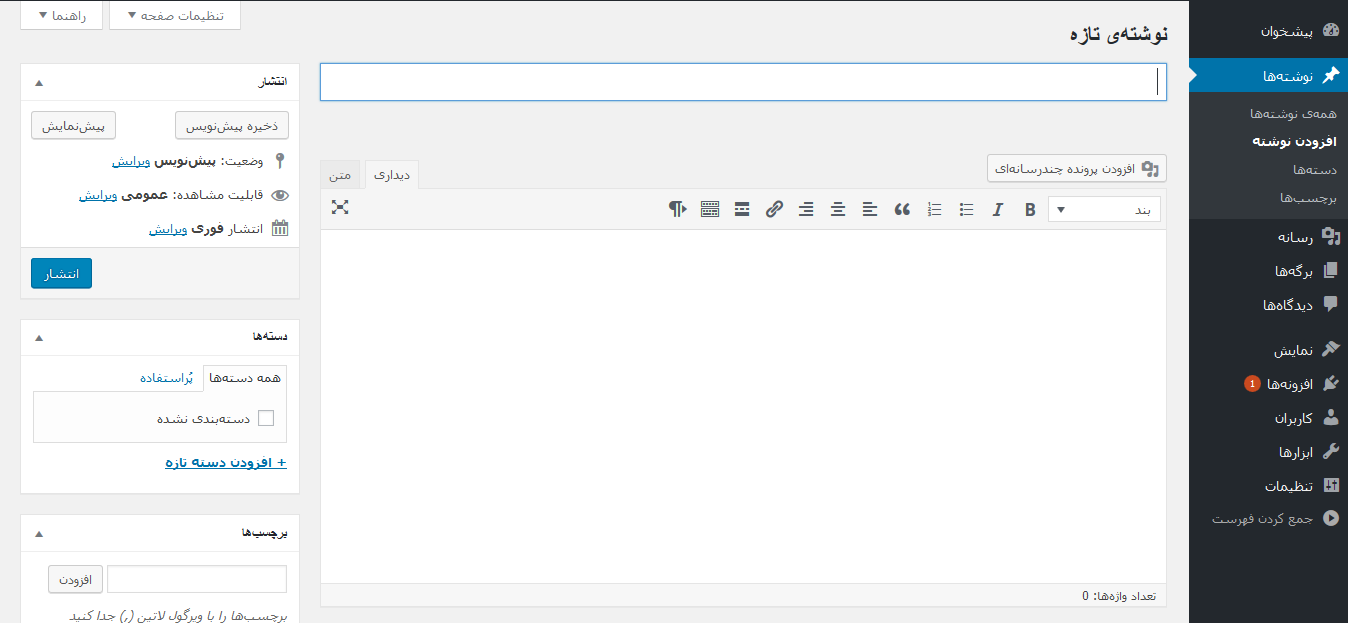The width and height of the screenshot is (1348, 623).
Task: Center-align text using the toolbar
Action: [x=838, y=209]
